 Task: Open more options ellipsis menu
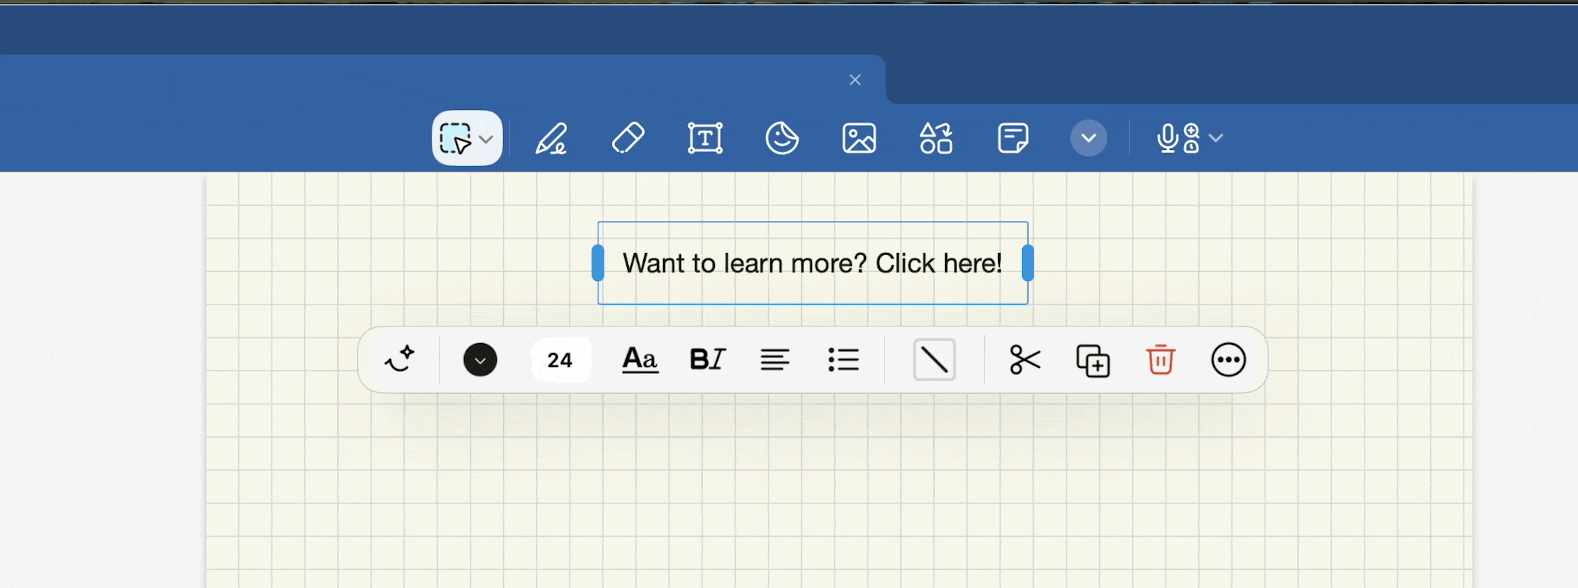[x=1229, y=359]
